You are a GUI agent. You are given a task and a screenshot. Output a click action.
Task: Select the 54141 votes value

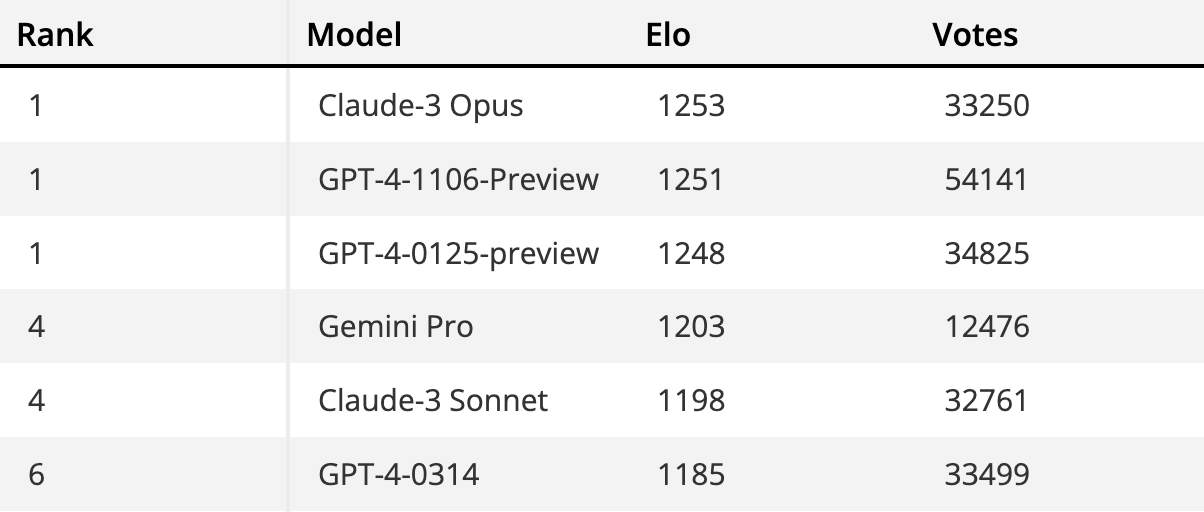985,179
